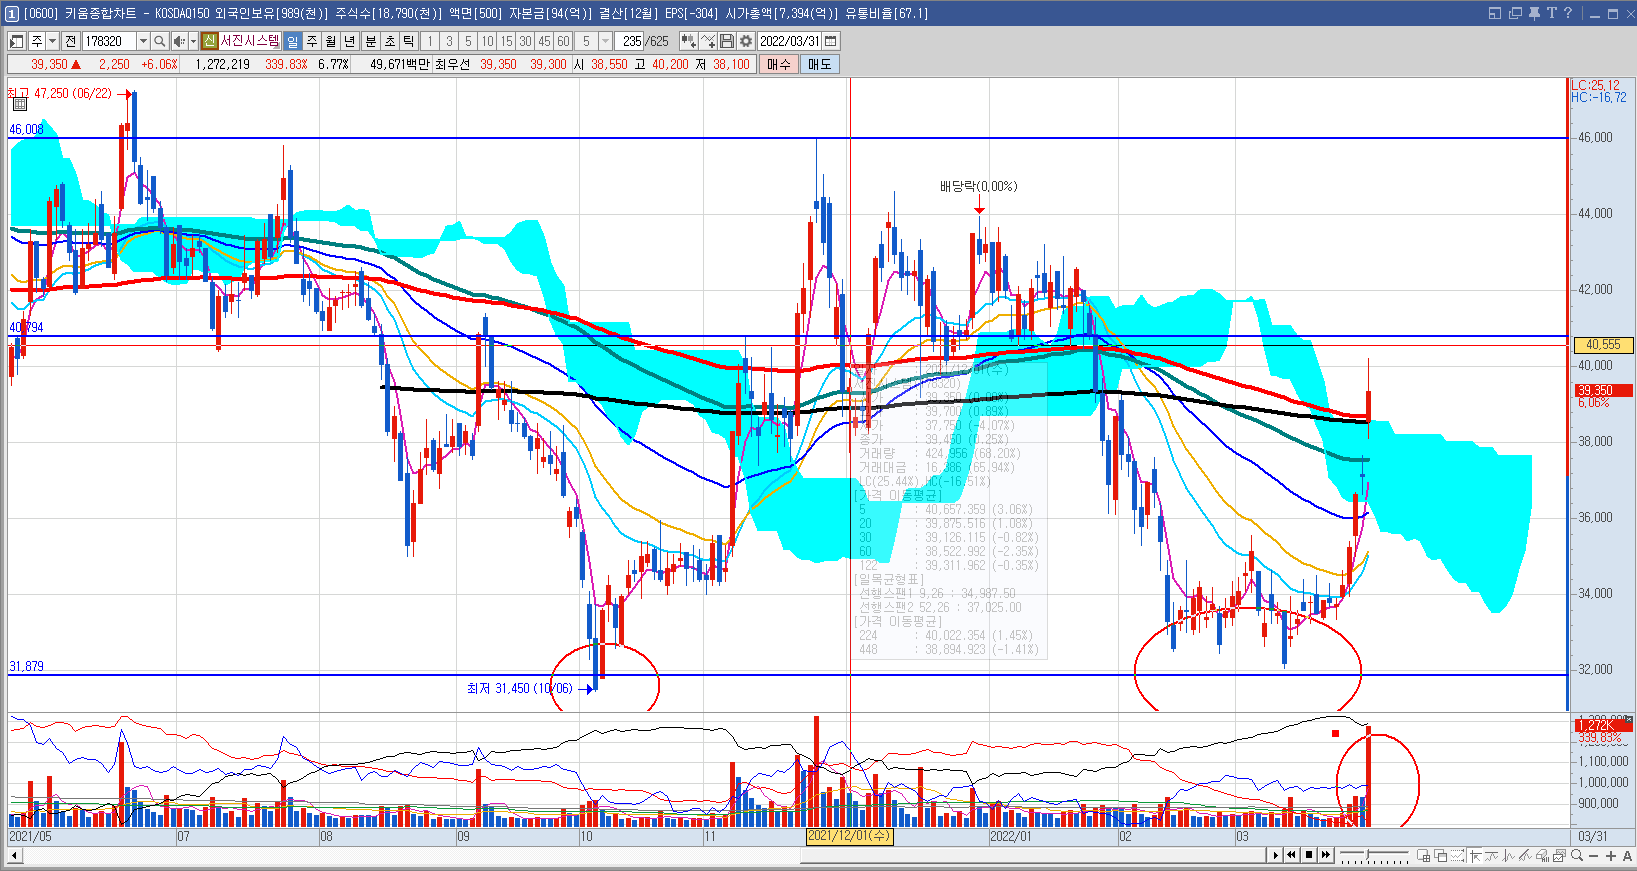Image resolution: width=1637 pixels, height=871 pixels.
Task: Click the chart layout icon at toolbar start
Action: coord(16,41)
